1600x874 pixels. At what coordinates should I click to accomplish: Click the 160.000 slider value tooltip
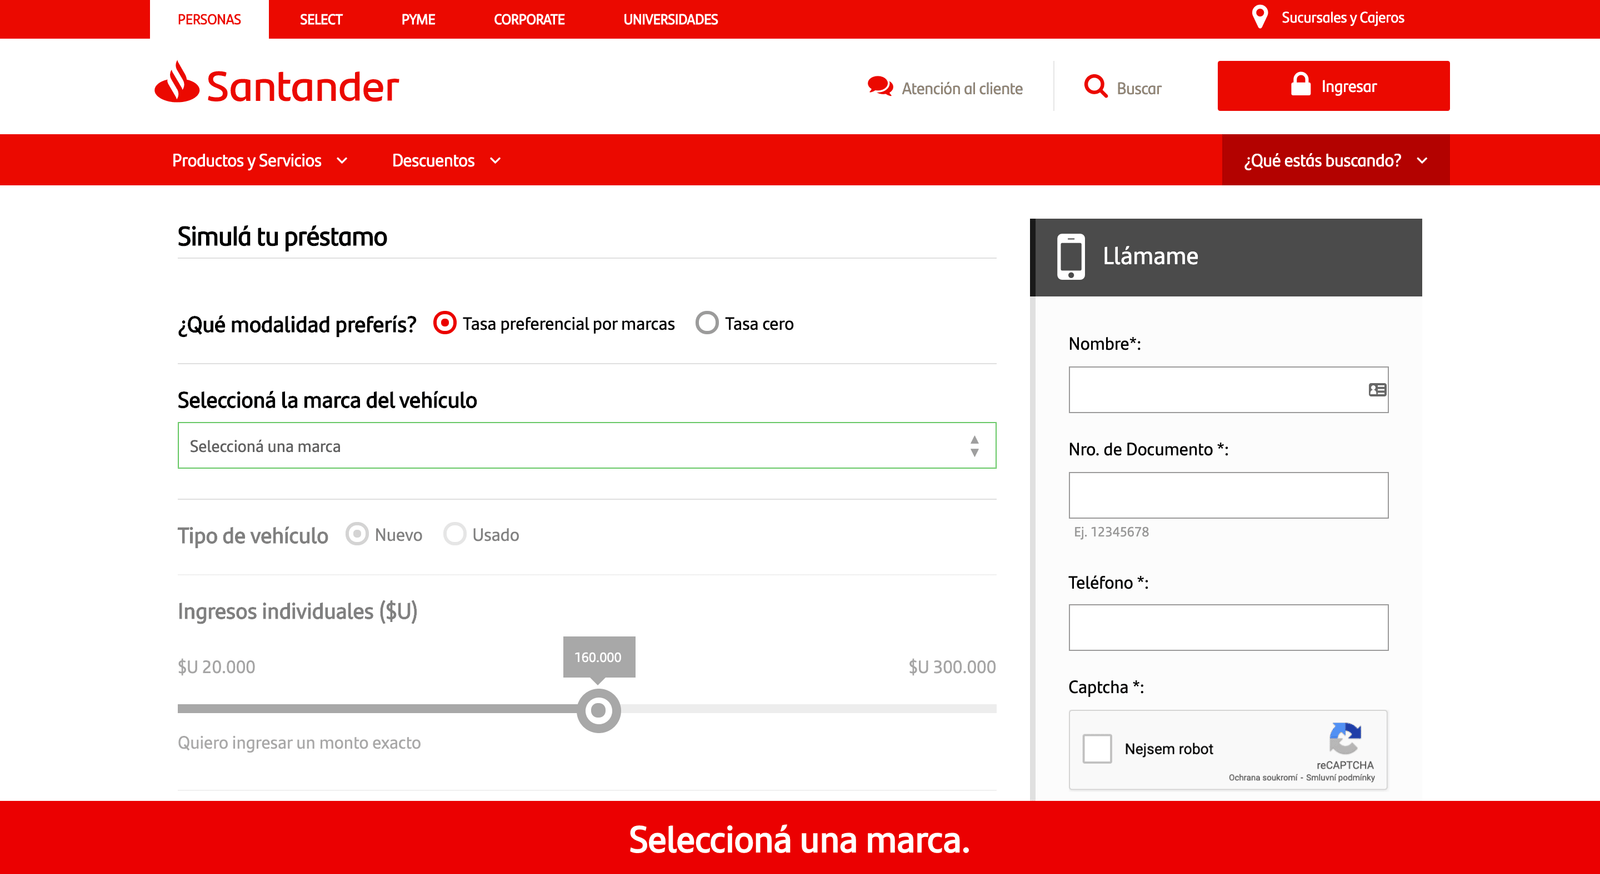pyautogui.click(x=598, y=657)
